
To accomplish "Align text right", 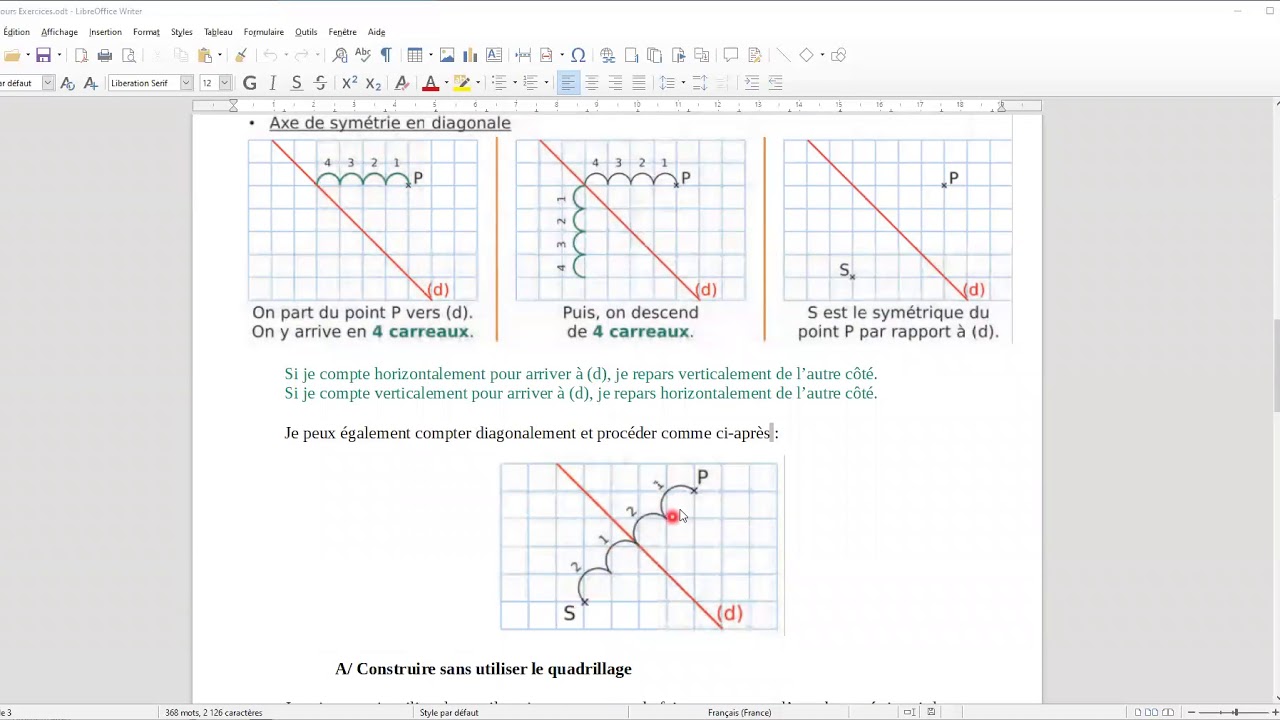I will coord(615,83).
